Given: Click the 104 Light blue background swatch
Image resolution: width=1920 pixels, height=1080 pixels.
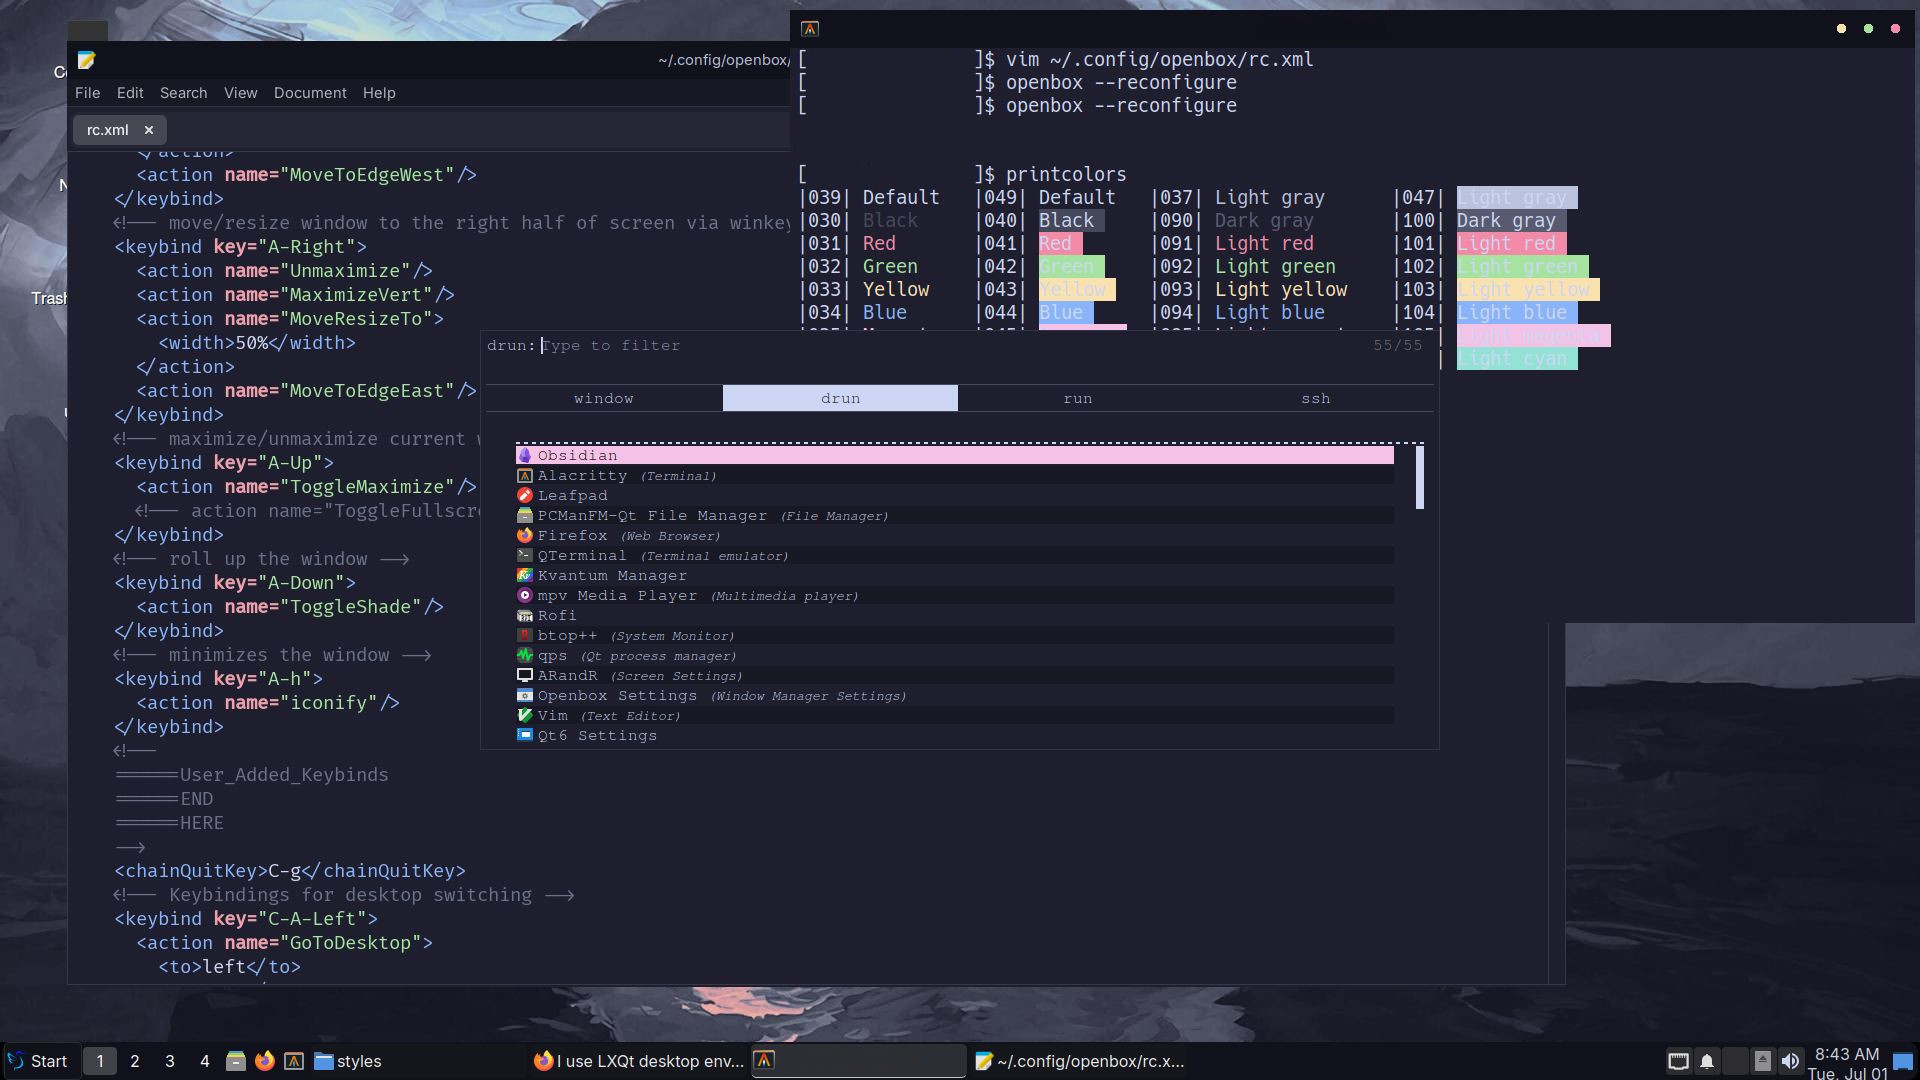Looking at the screenshot, I should pyautogui.click(x=1517, y=312).
